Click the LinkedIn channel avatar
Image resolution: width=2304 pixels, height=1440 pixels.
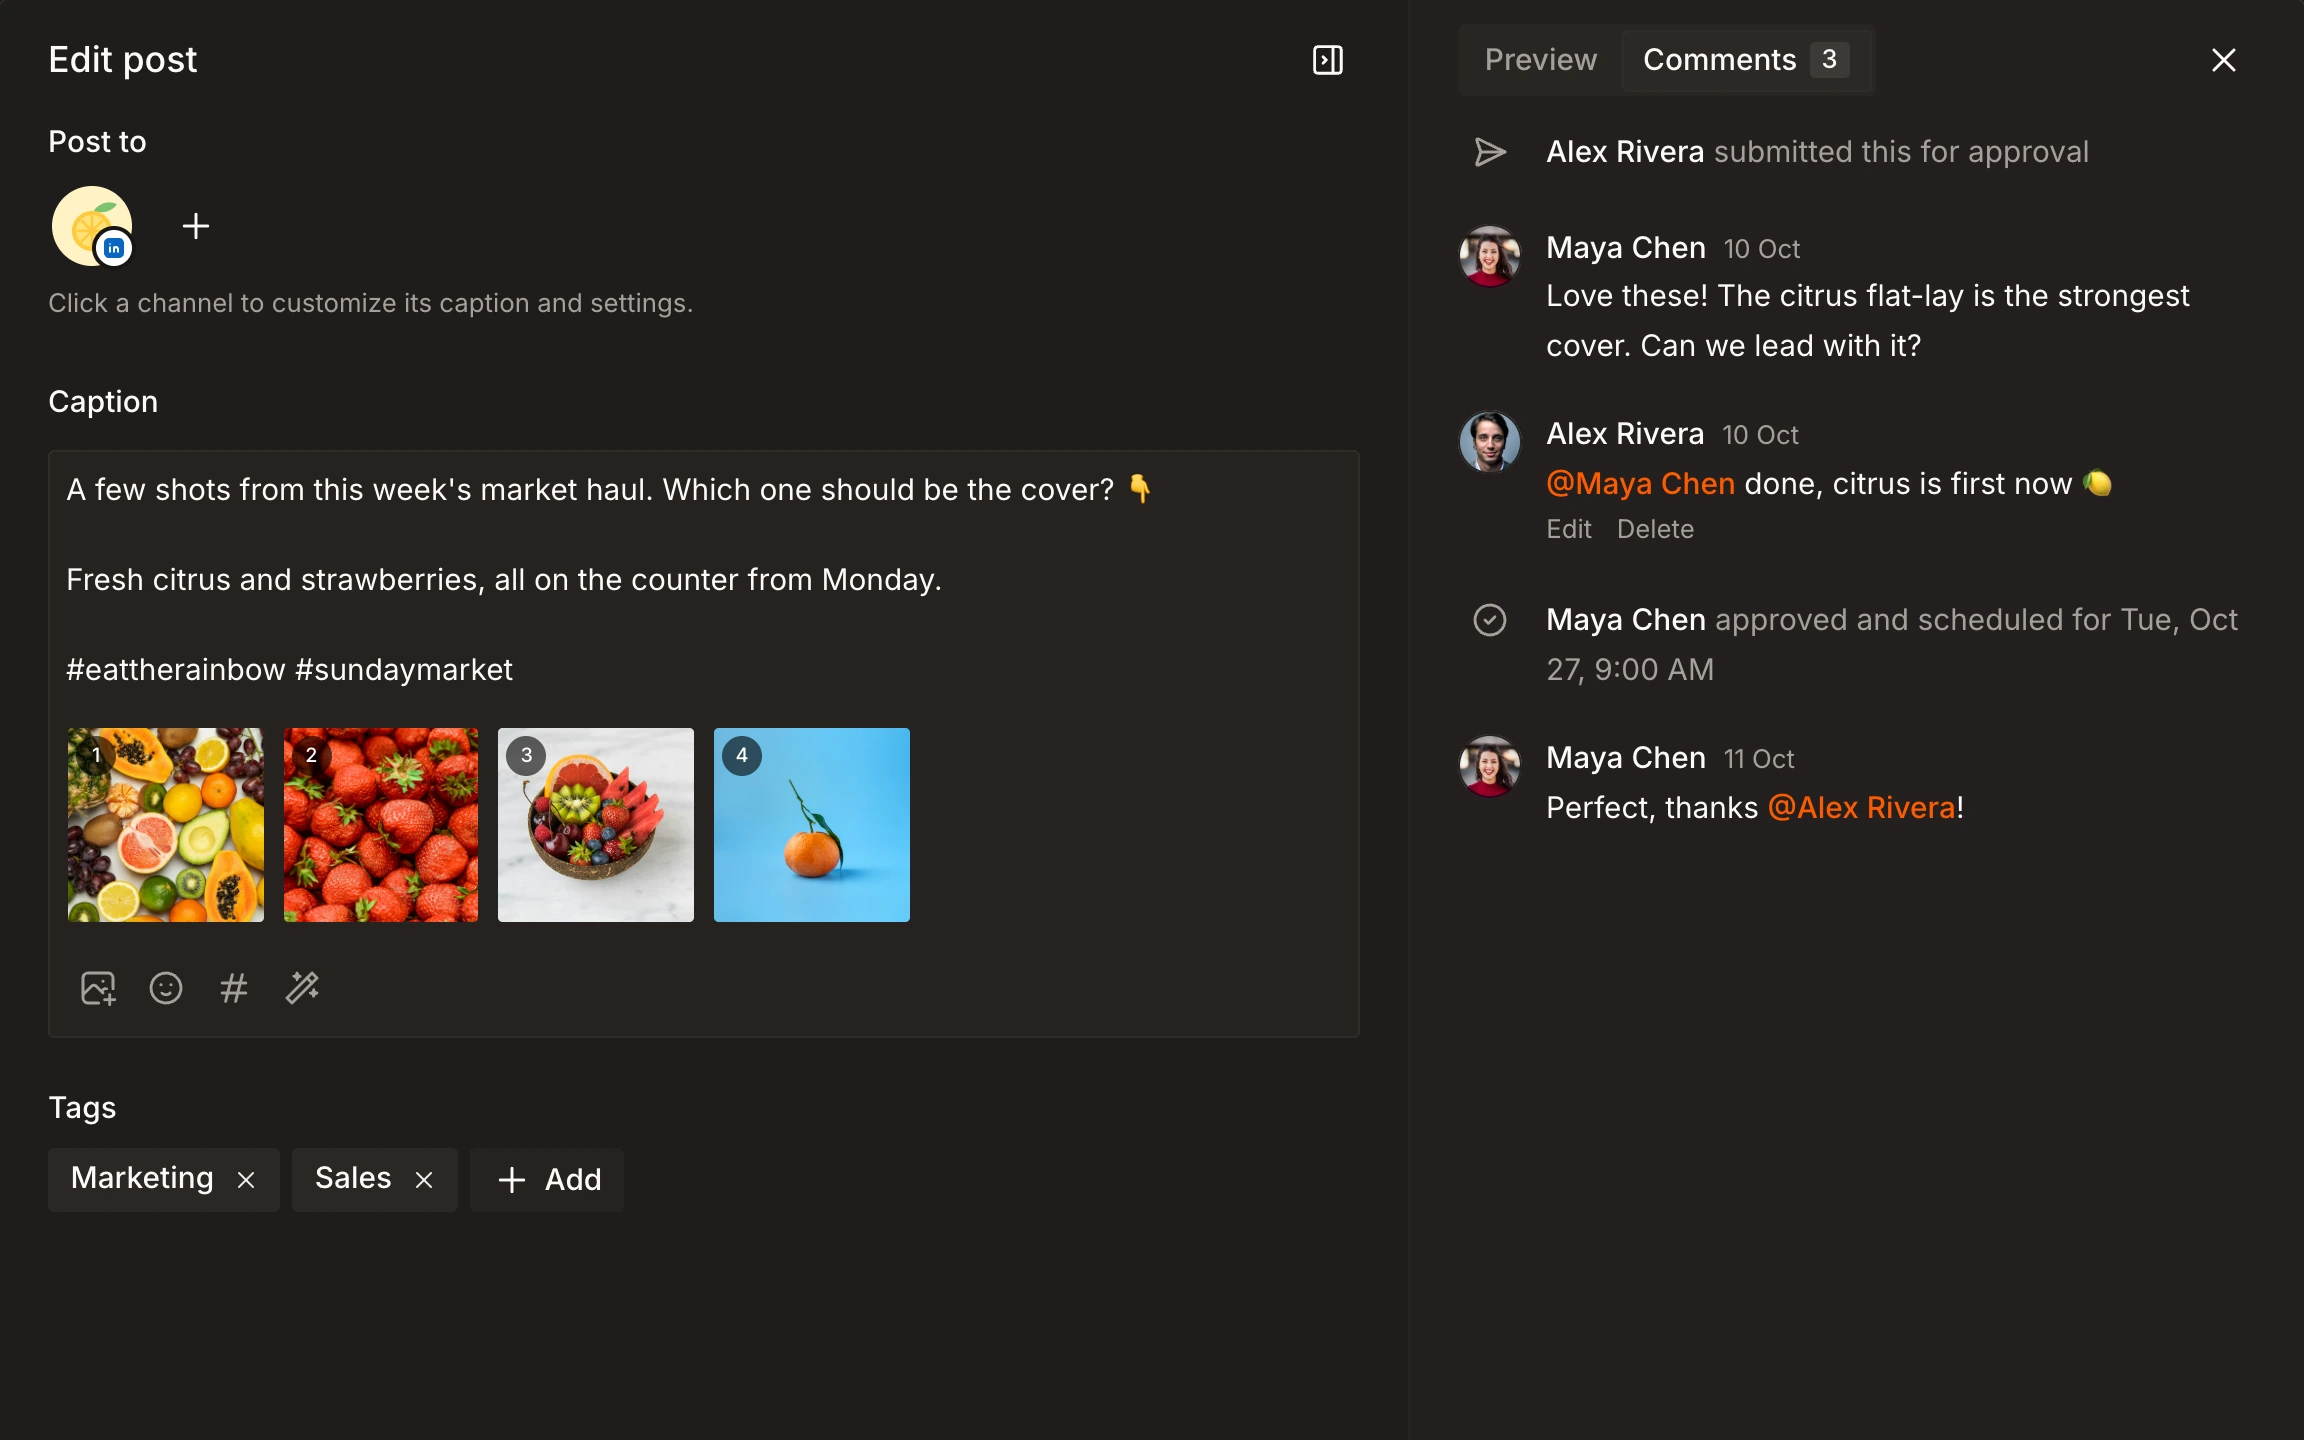(92, 226)
